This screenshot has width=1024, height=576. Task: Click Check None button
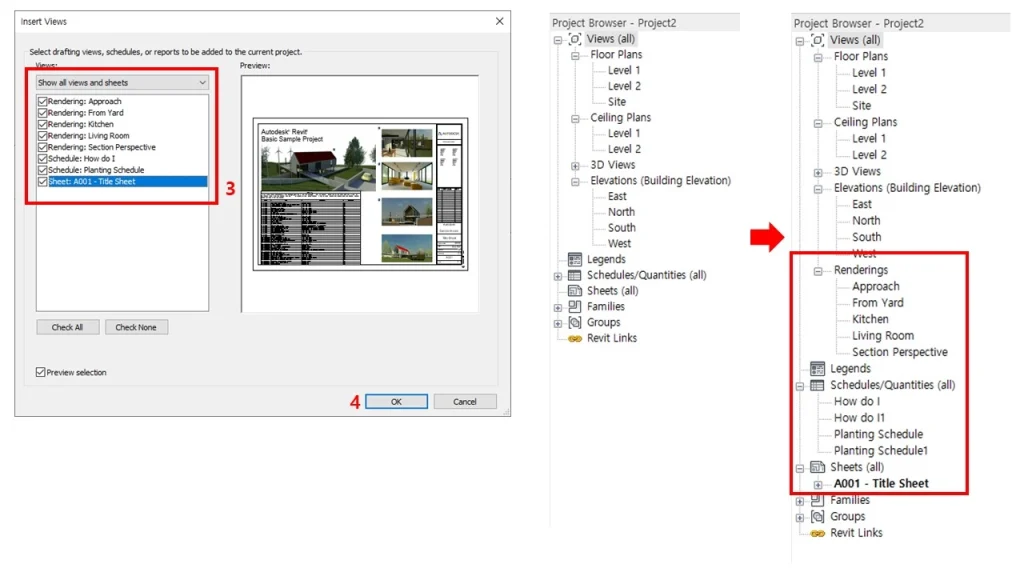(136, 327)
